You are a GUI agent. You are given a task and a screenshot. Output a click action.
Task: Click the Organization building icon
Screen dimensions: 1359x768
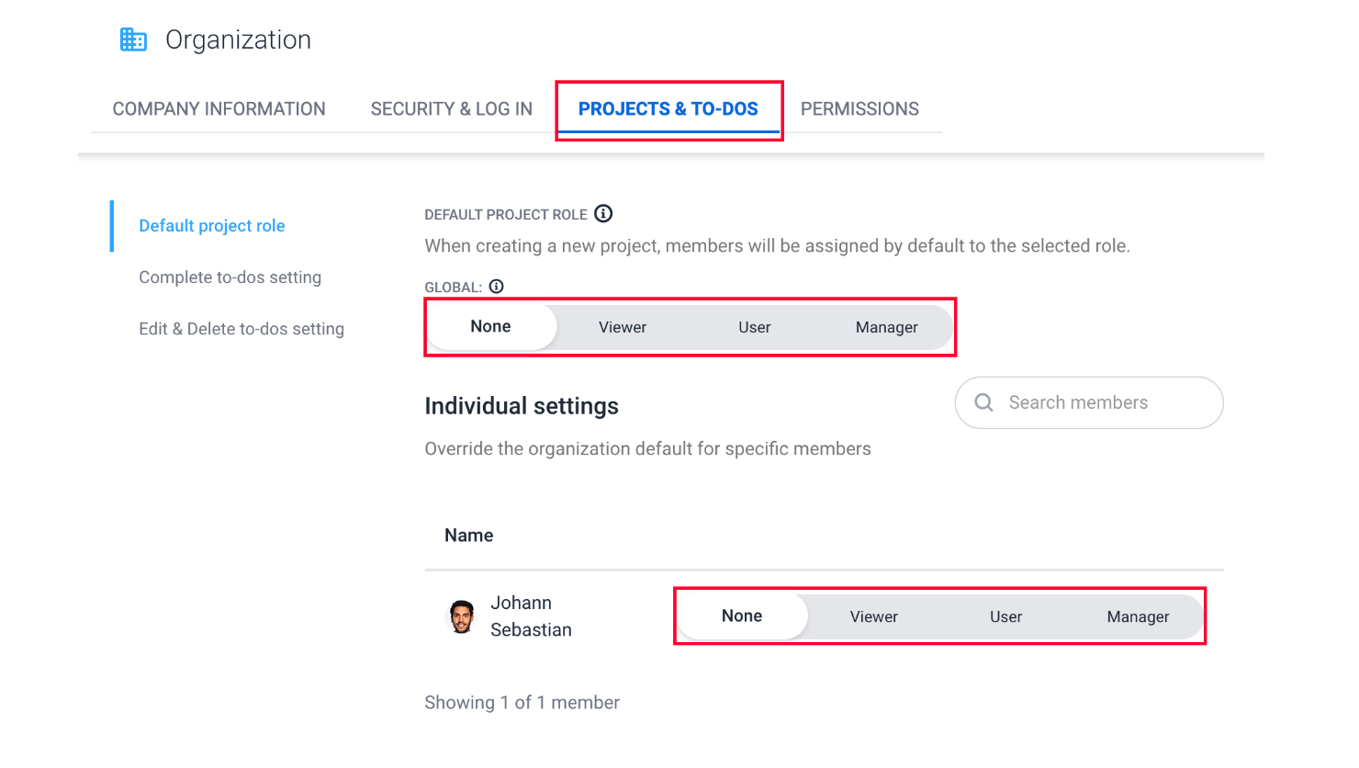pyautogui.click(x=133, y=39)
